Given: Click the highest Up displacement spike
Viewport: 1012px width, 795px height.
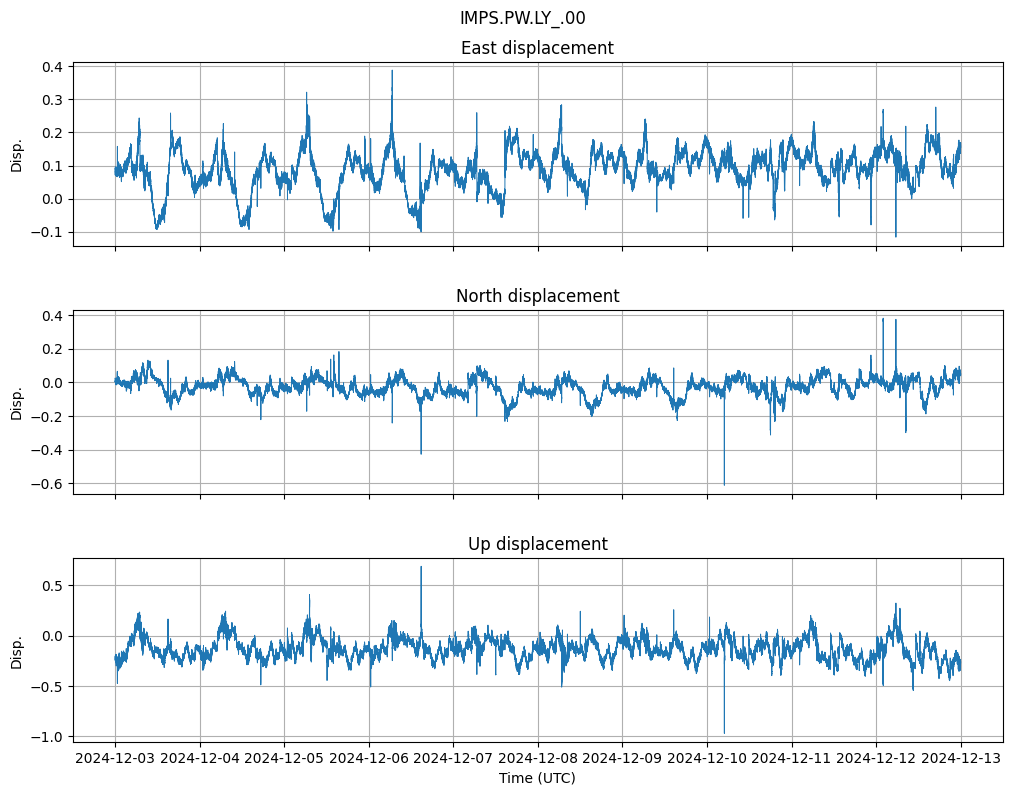Looking at the screenshot, I should pyautogui.click(x=421, y=567).
